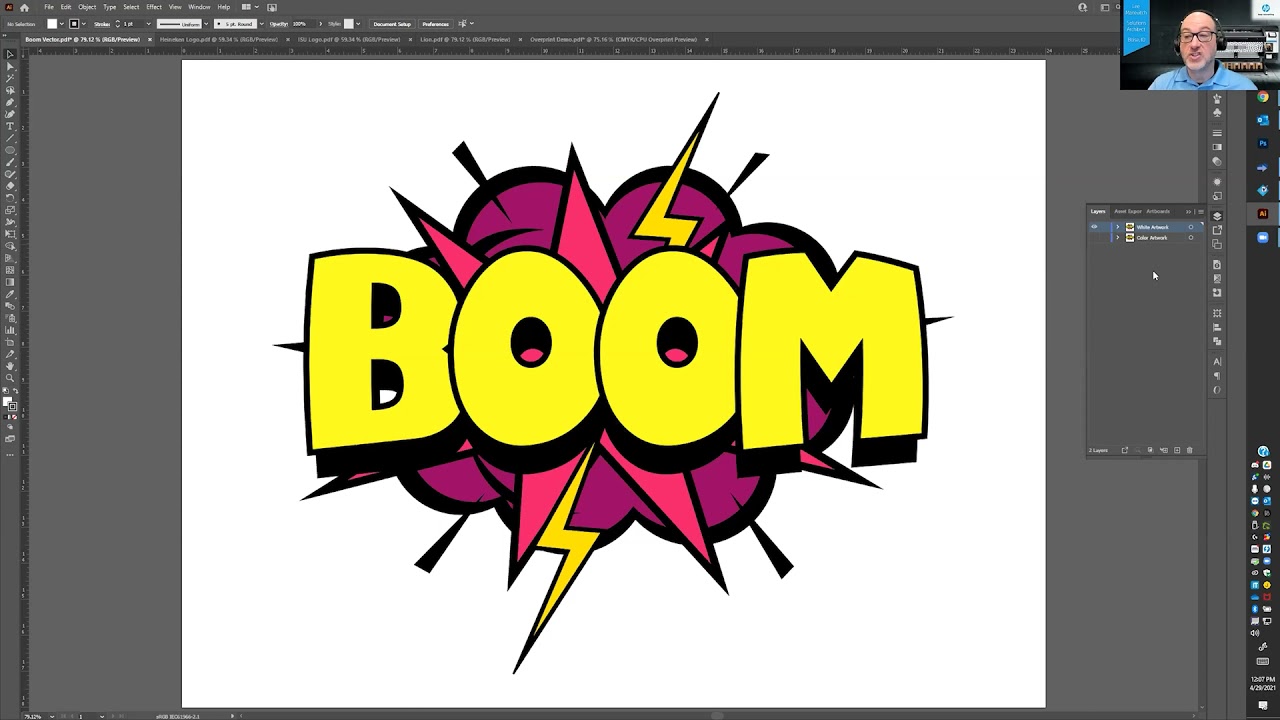Click target circle of Color Artwork layer

pos(1191,238)
